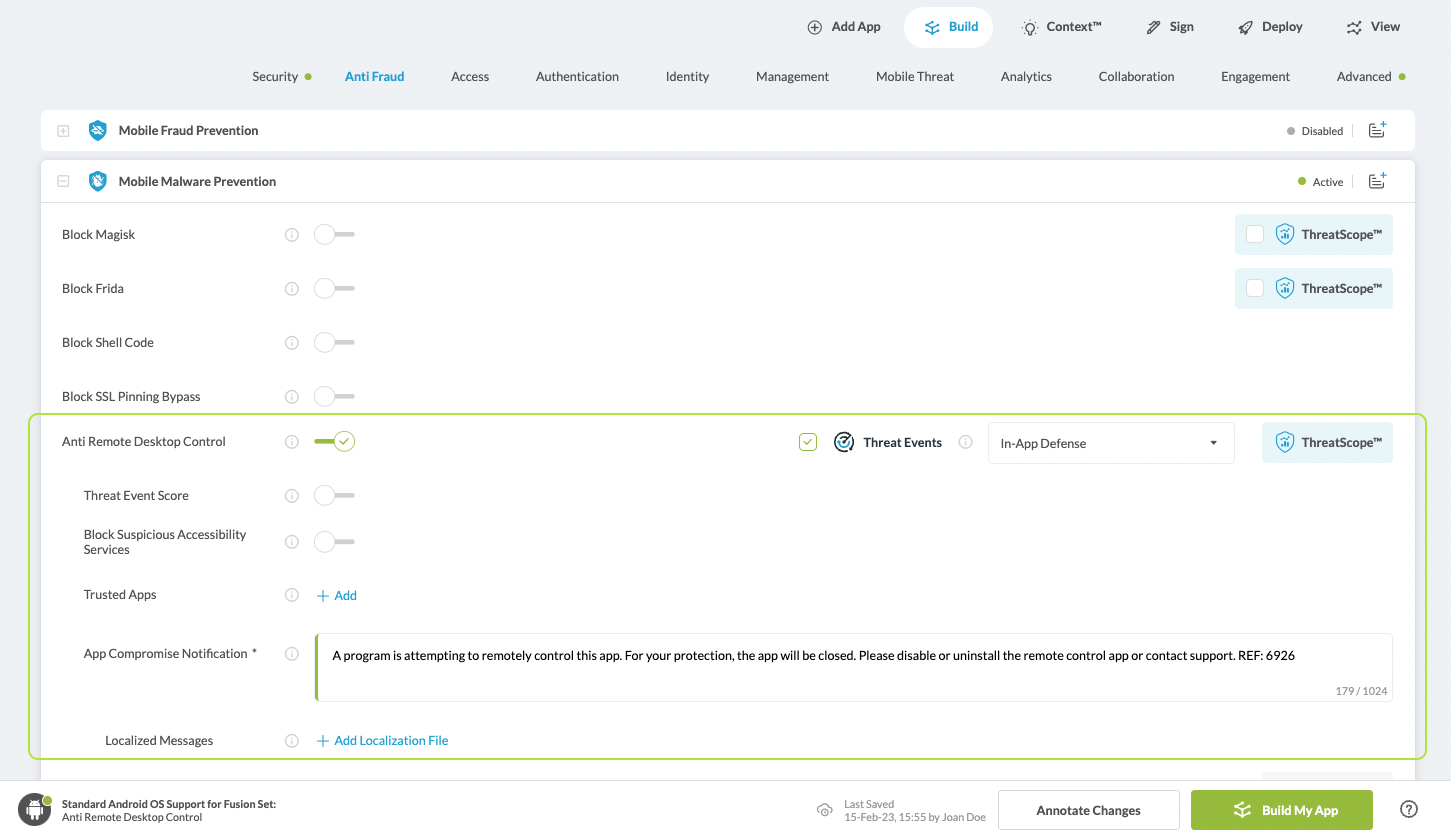Open notes icon for Mobile Malware Prevention

(x=1377, y=181)
